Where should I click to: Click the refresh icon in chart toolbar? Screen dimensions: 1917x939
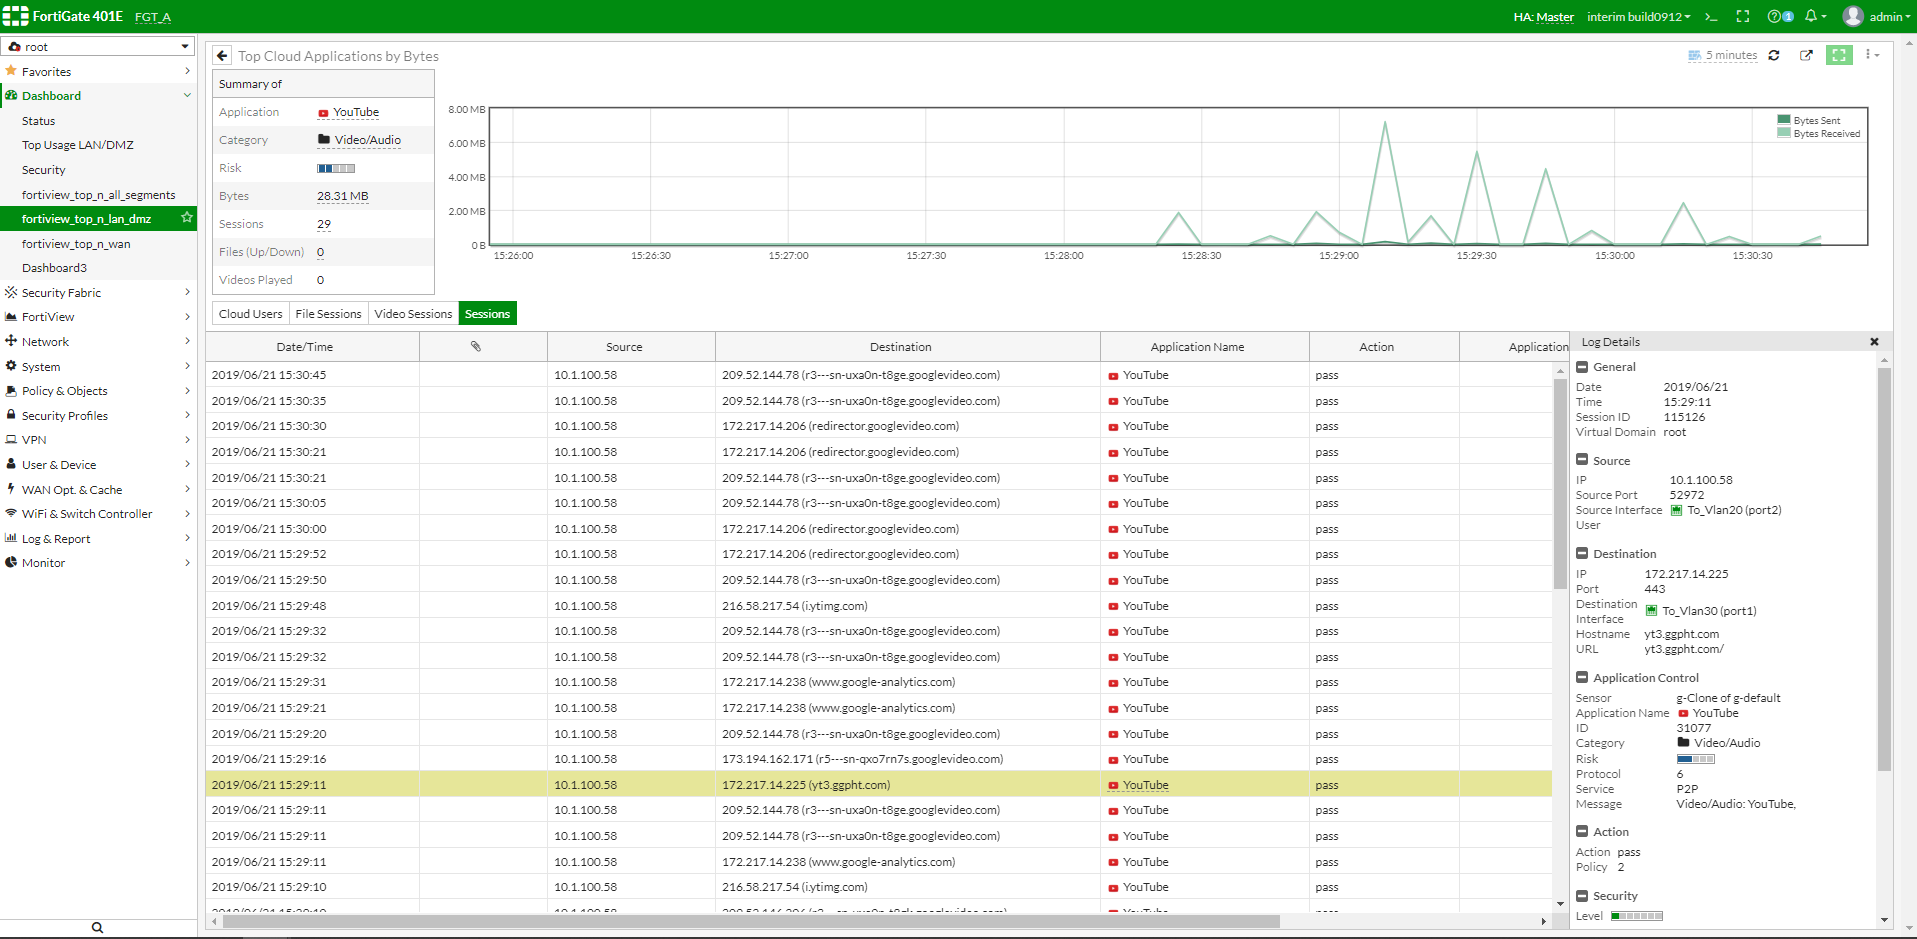(x=1774, y=56)
